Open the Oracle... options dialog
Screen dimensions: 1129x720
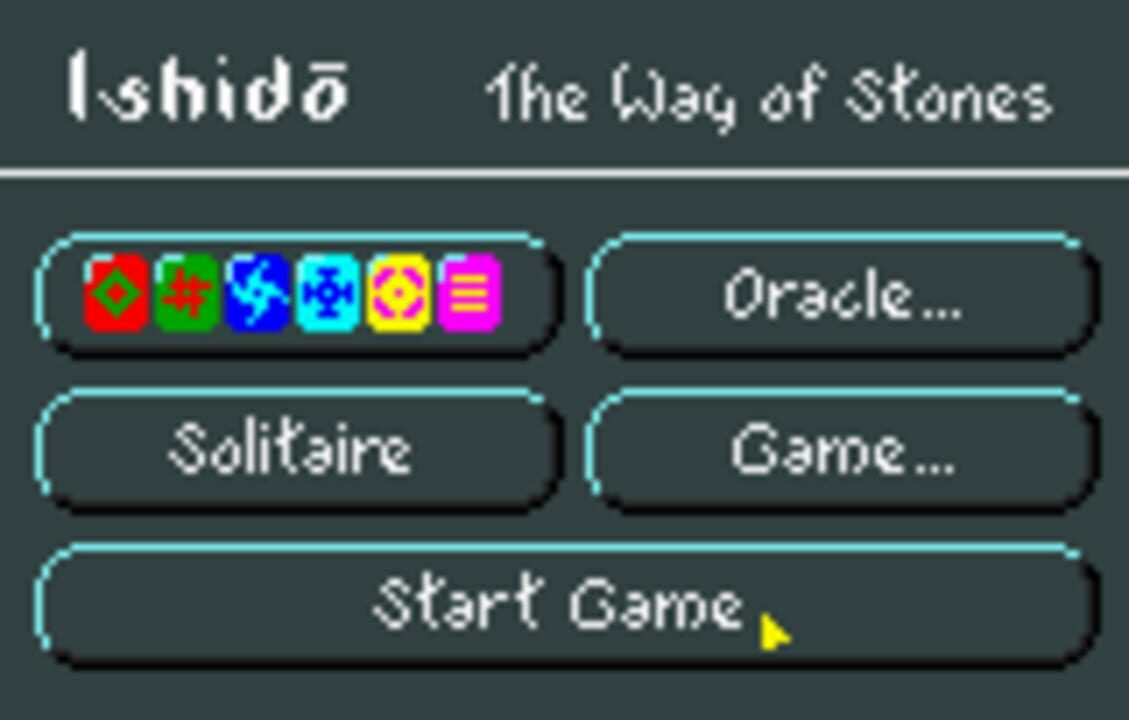tap(842, 294)
